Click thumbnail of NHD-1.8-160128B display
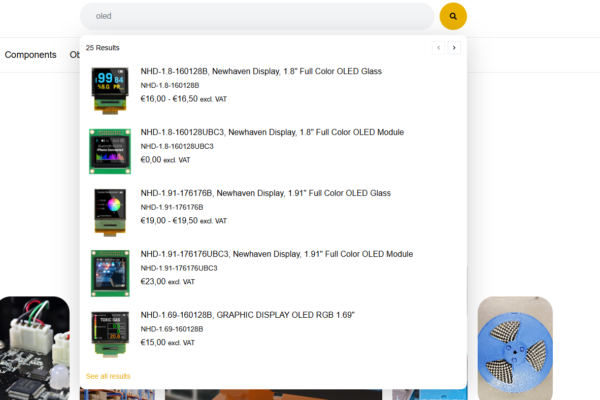The height and width of the screenshot is (400, 600). click(110, 90)
